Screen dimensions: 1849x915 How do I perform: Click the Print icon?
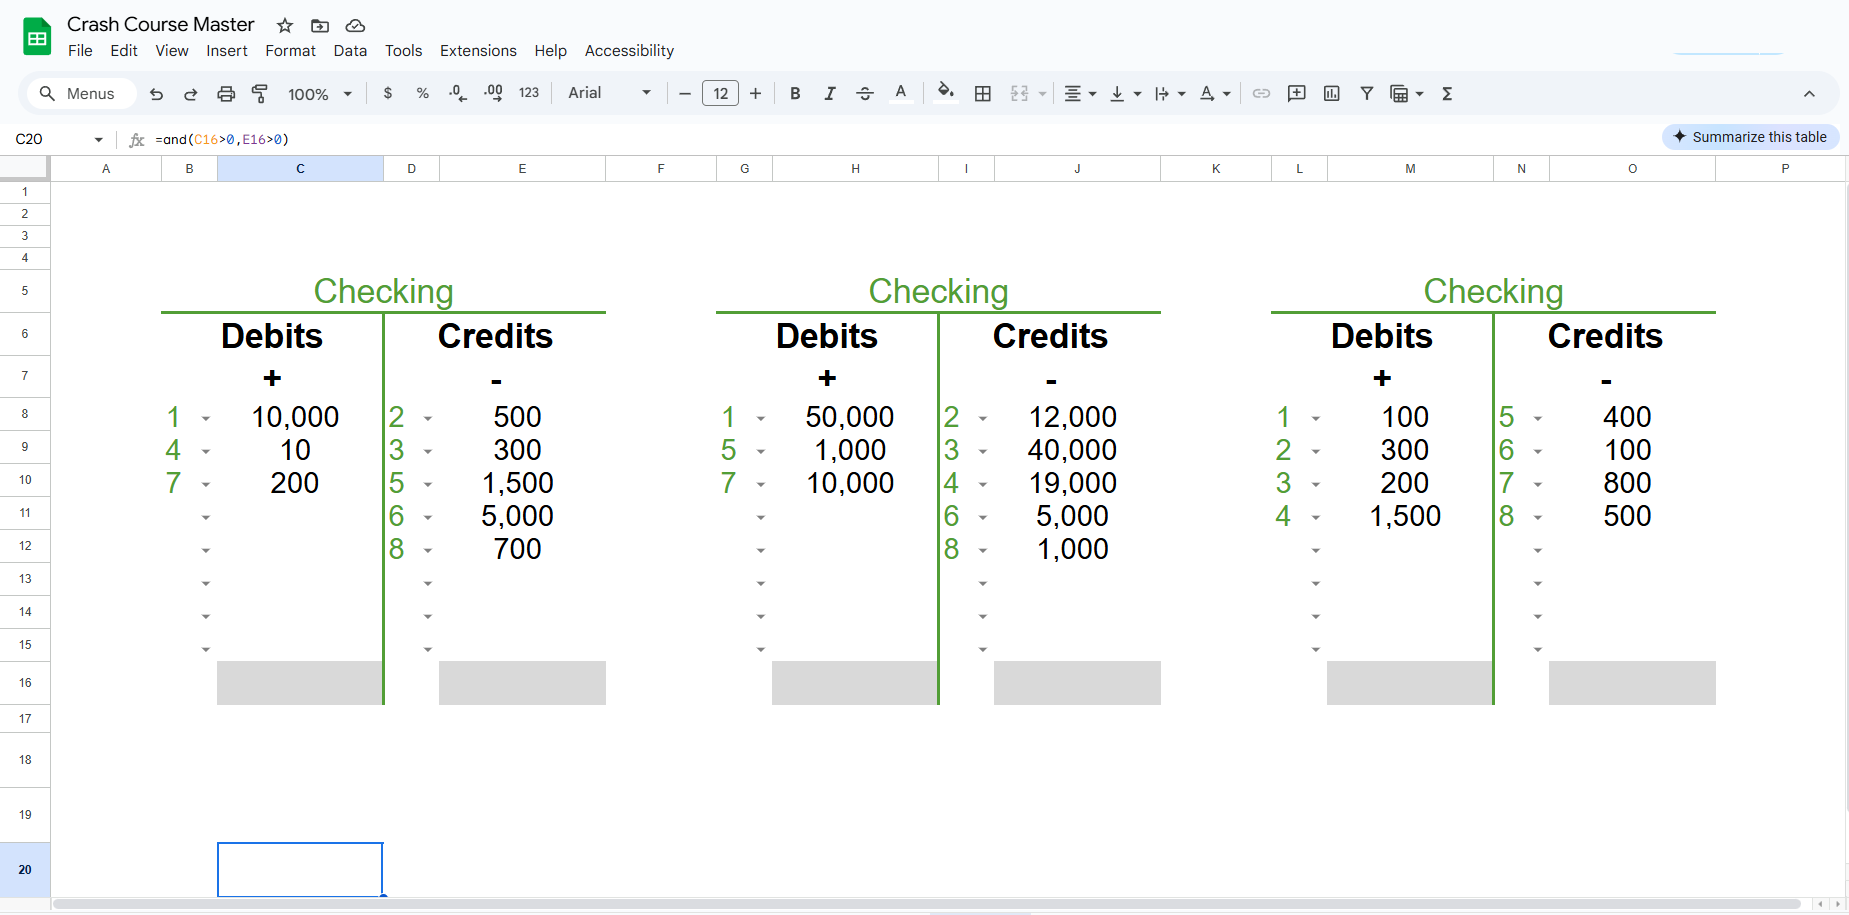[x=226, y=94]
